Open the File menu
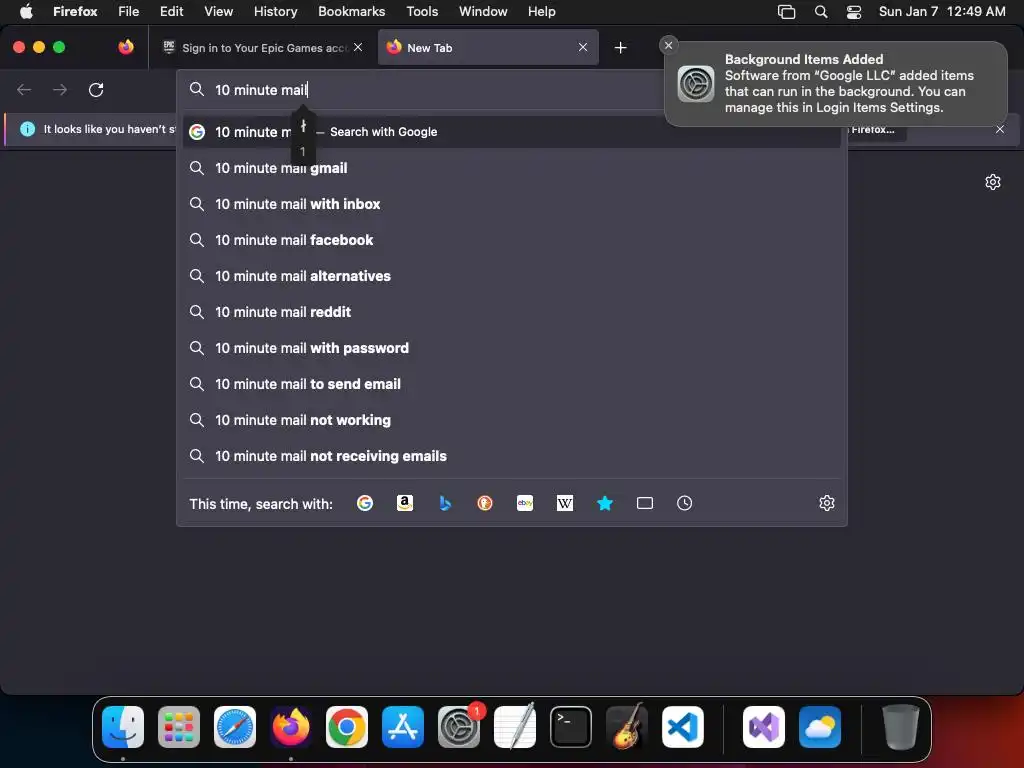Viewport: 1024px width, 768px height. tap(129, 11)
